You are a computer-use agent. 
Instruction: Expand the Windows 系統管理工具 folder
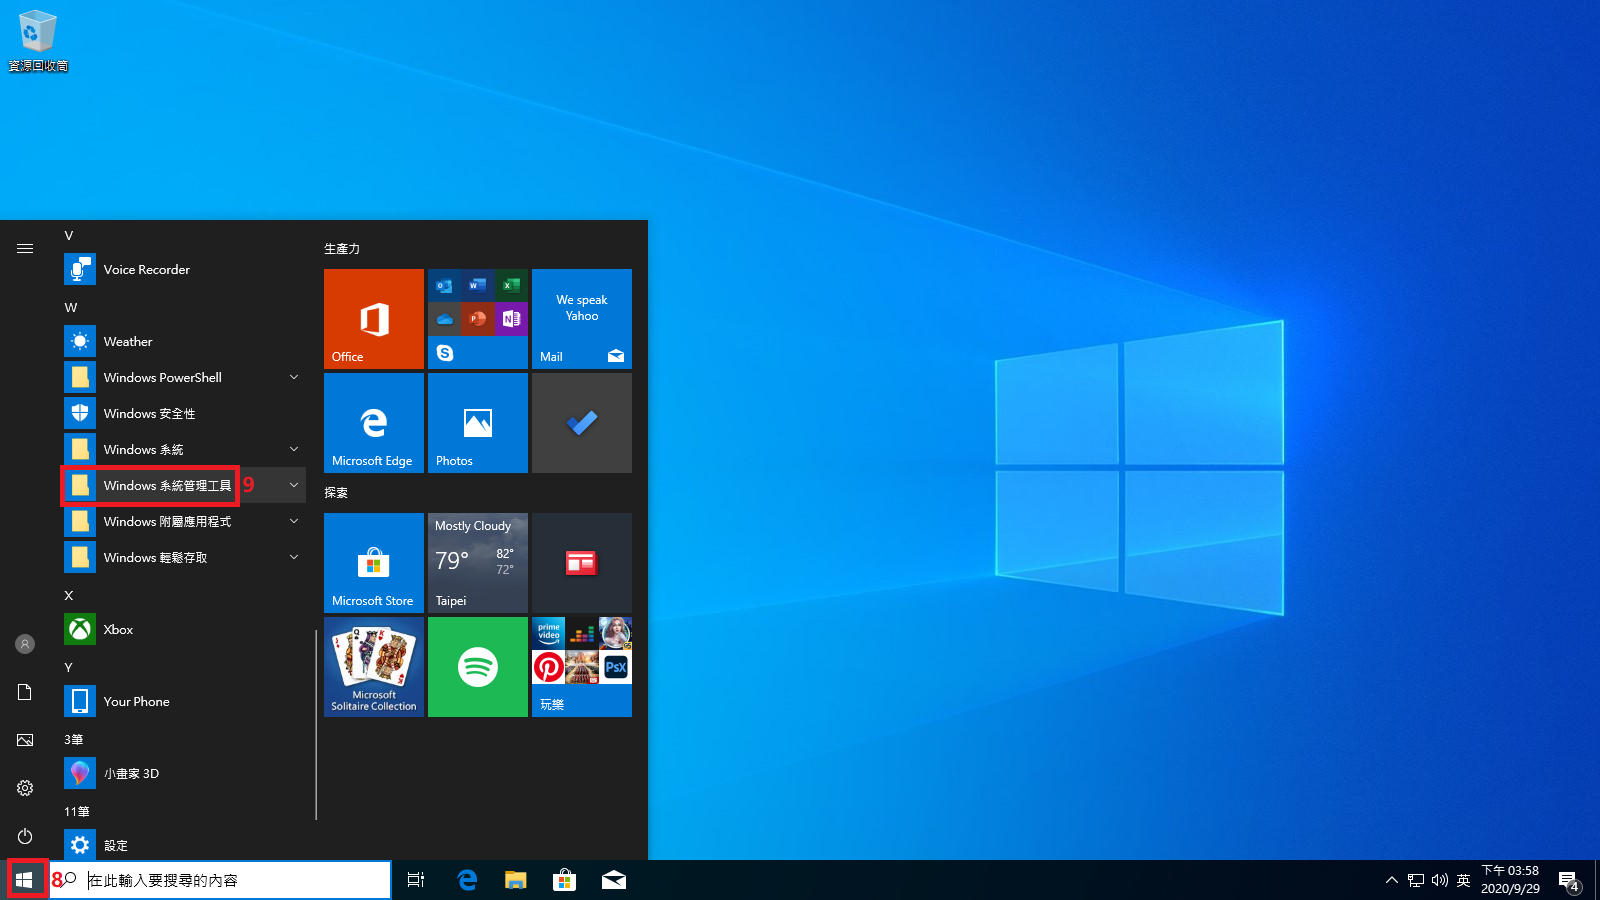tap(167, 485)
